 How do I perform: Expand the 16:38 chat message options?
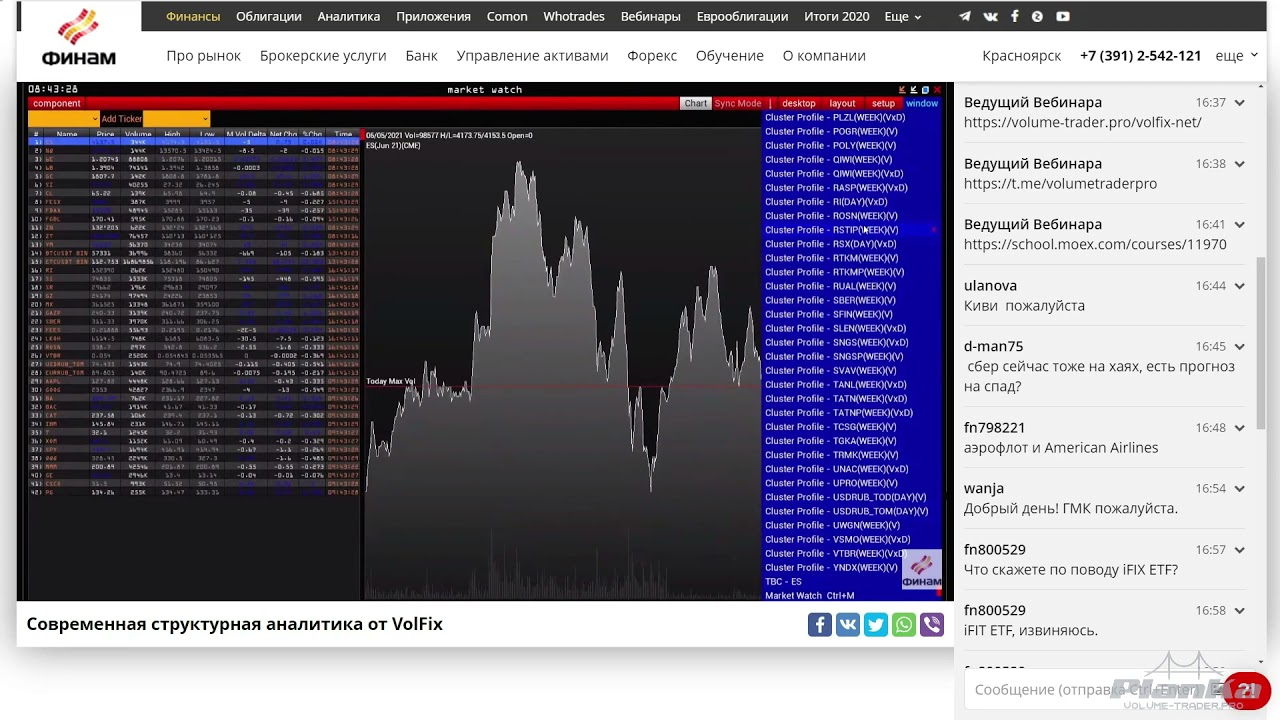(x=1239, y=163)
